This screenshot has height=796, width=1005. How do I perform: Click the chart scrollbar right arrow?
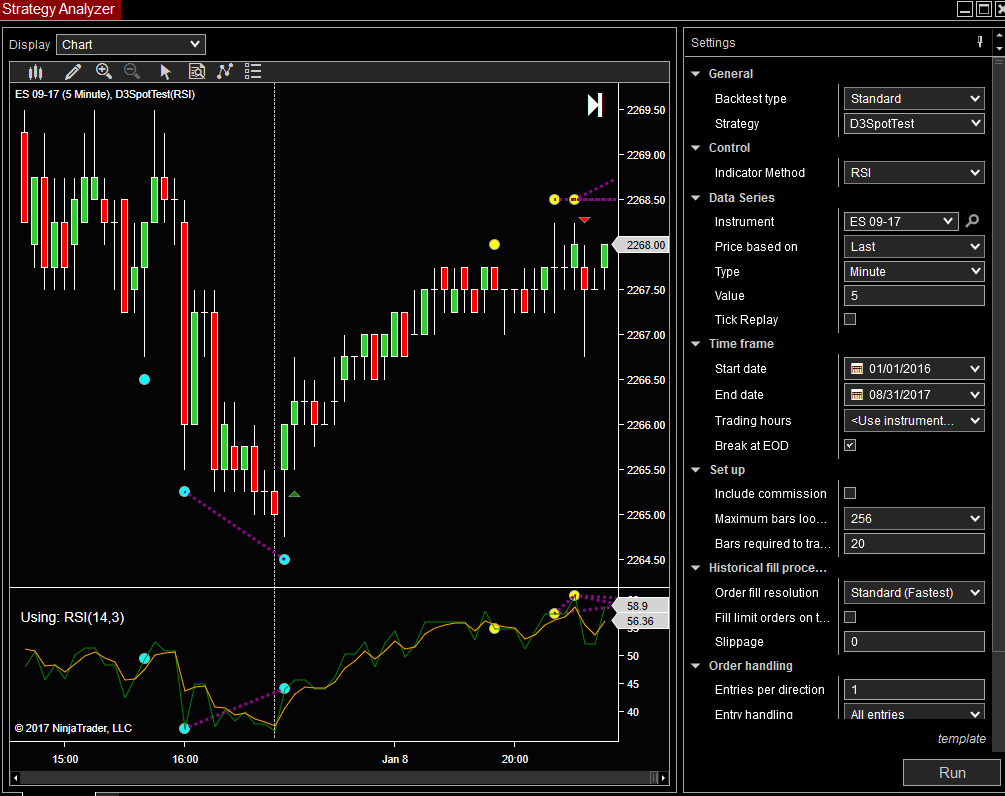tap(663, 778)
